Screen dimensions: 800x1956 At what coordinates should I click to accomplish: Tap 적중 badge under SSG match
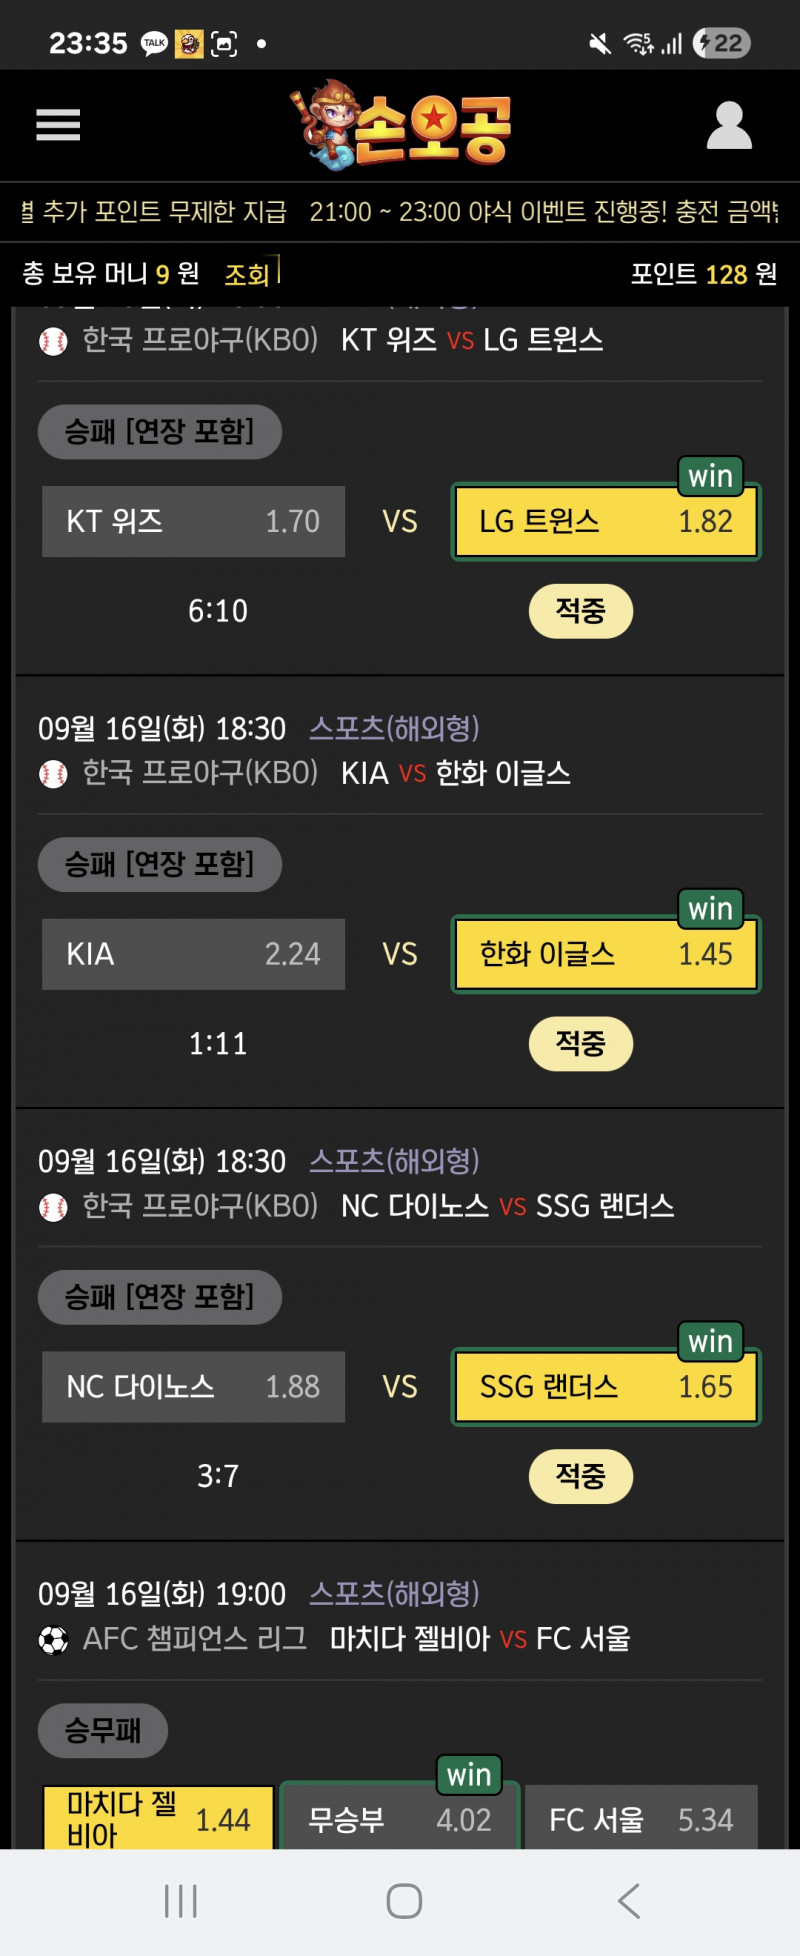tap(580, 1476)
